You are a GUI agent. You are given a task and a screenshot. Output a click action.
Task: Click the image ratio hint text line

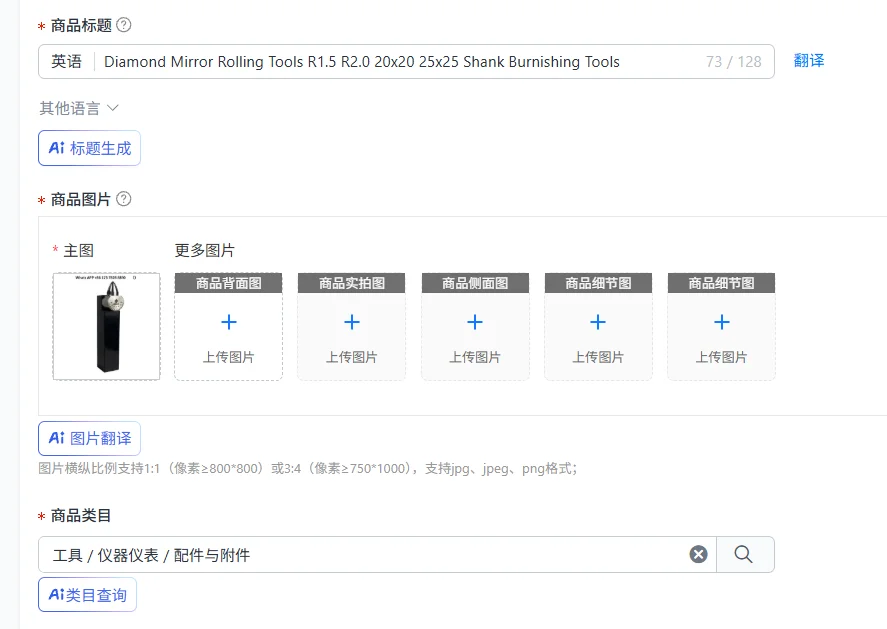click(x=308, y=468)
